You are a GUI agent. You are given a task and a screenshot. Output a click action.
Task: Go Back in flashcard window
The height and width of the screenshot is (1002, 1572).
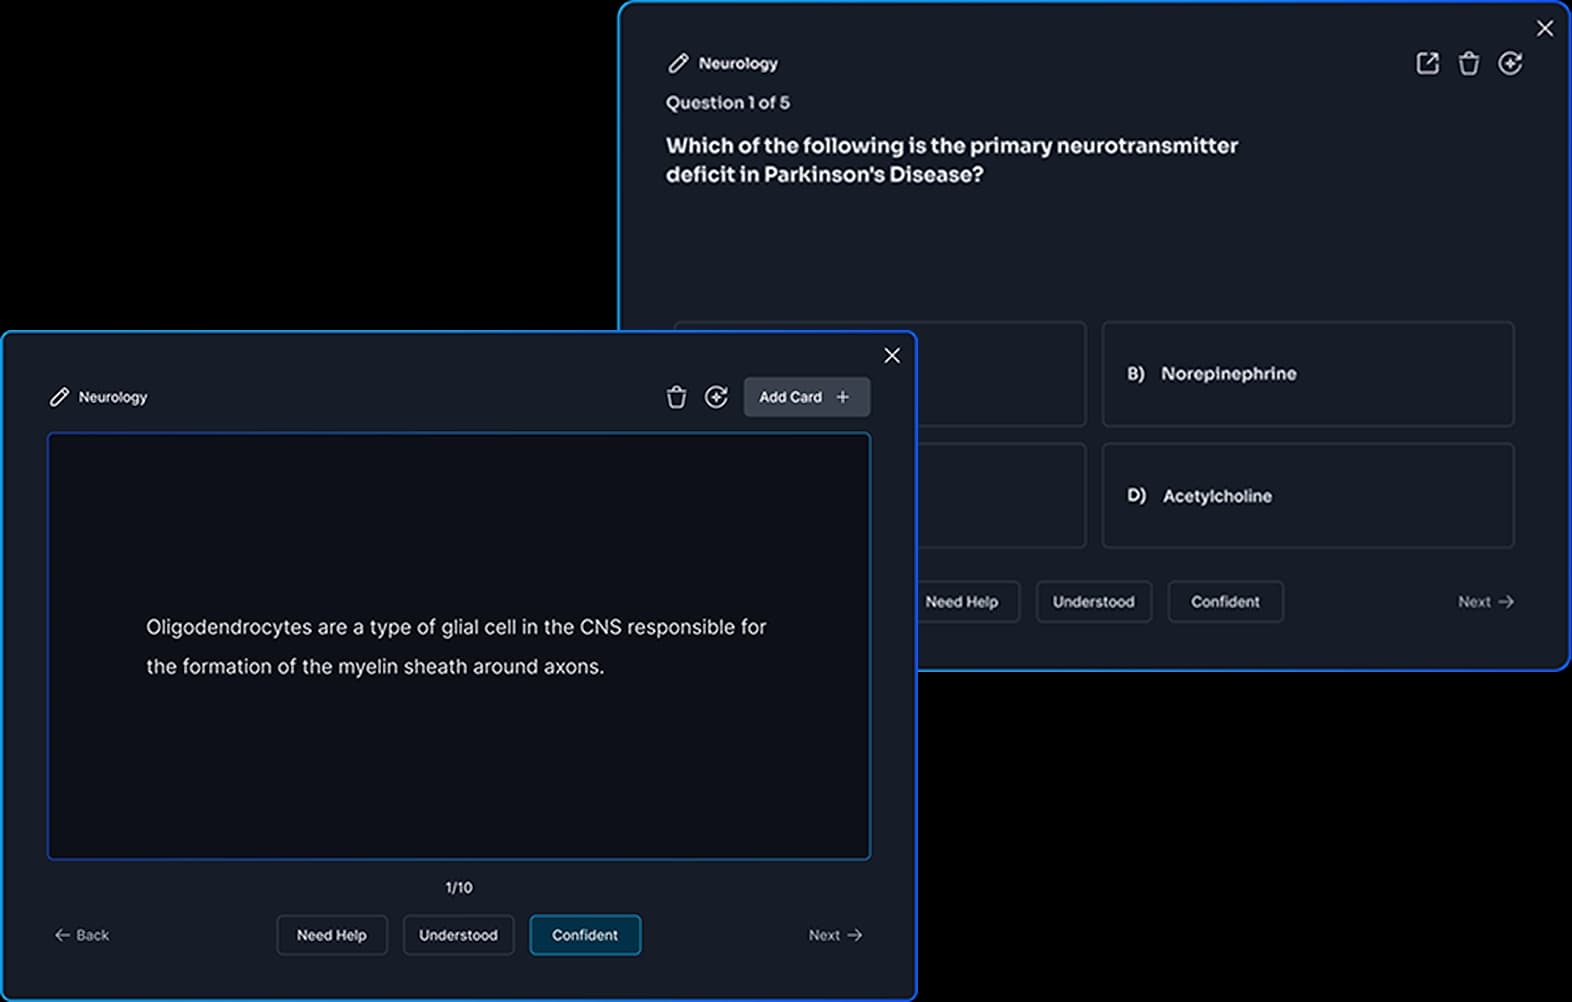click(82, 935)
